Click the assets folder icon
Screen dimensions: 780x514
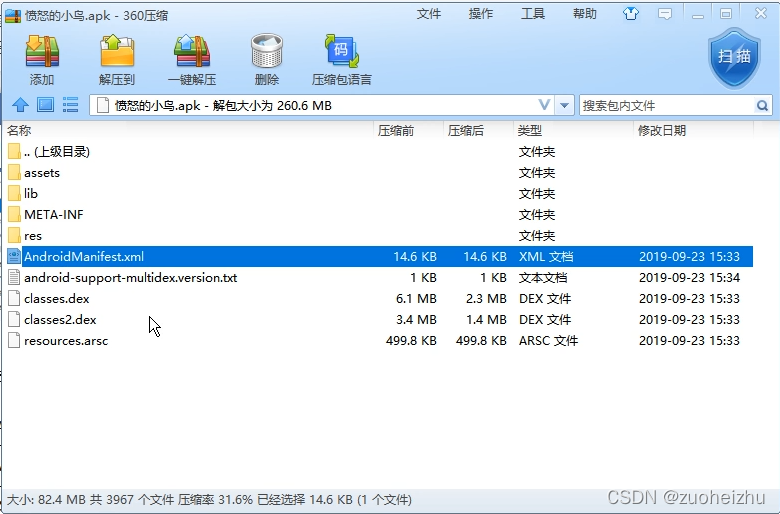(14, 173)
